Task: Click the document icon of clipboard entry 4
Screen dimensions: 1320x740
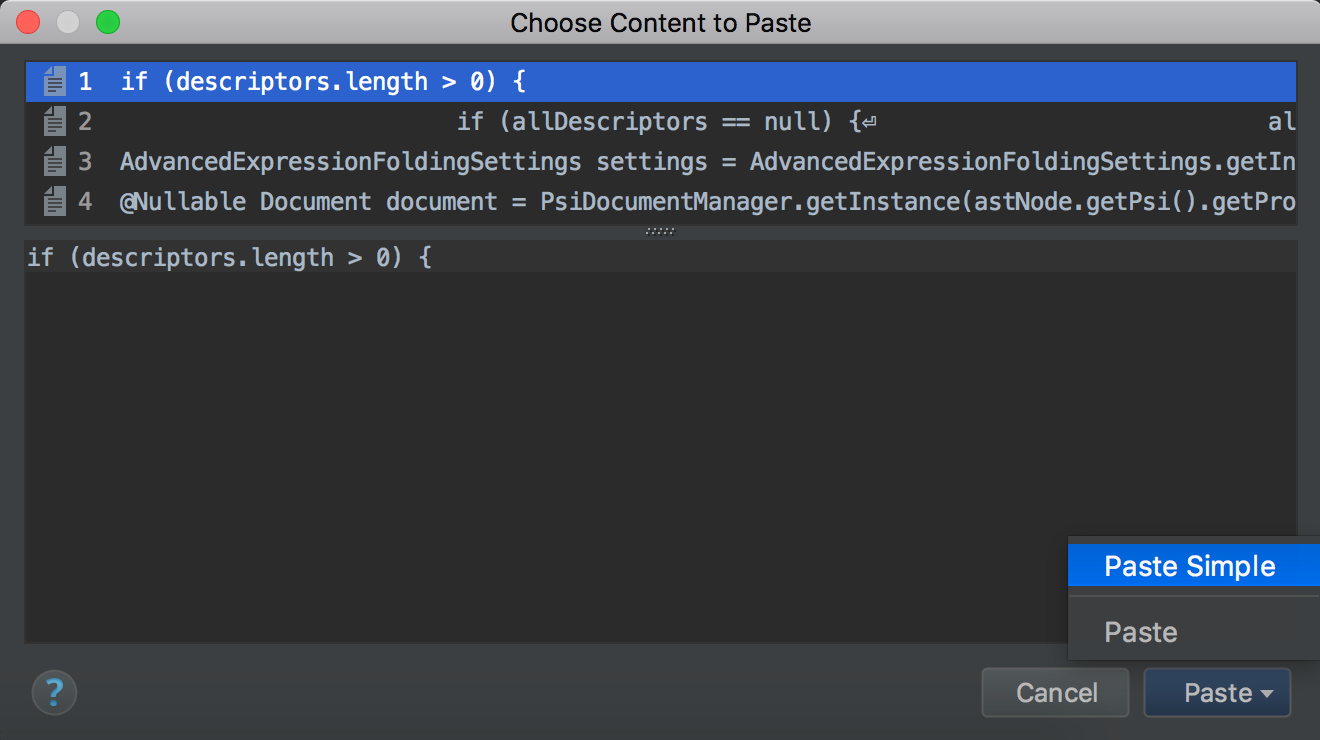Action: click(55, 202)
